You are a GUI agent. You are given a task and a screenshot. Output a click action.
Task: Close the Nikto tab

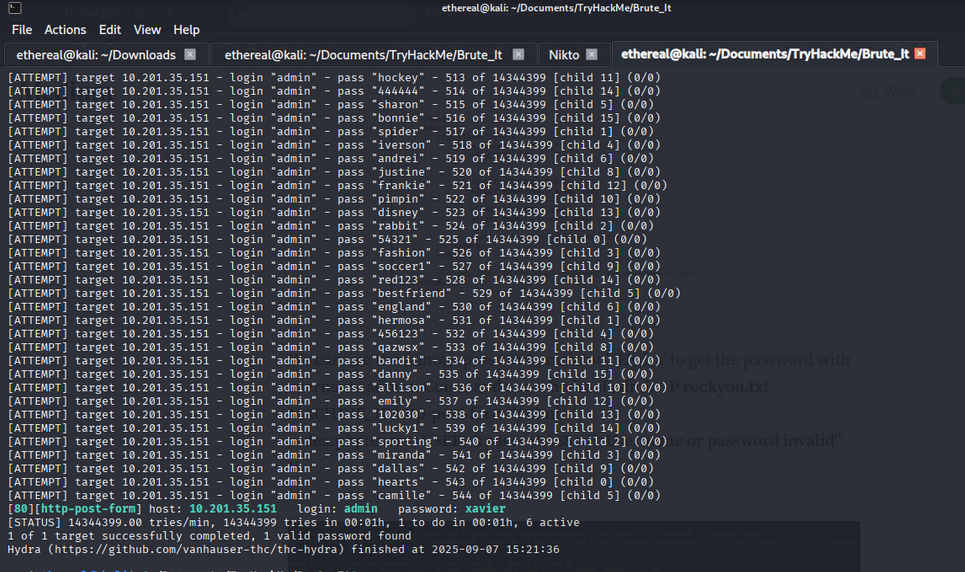pyautogui.click(x=591, y=54)
